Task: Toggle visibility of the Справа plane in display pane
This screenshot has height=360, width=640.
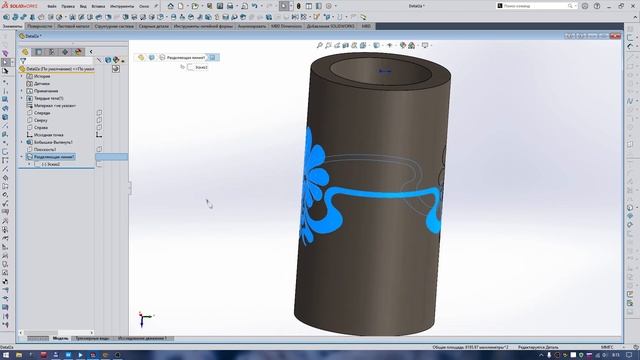Action: click(99, 127)
